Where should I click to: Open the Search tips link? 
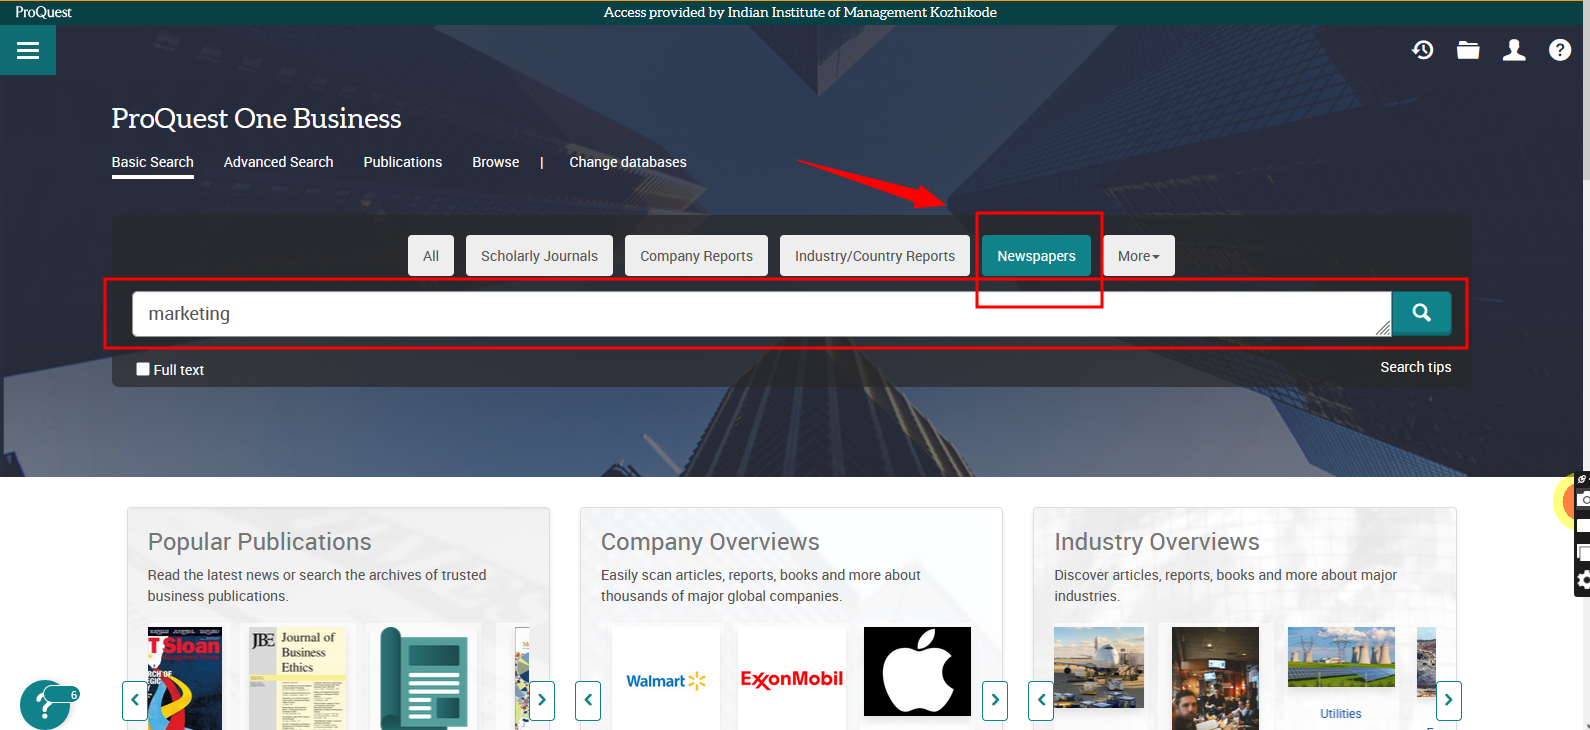[x=1415, y=367]
